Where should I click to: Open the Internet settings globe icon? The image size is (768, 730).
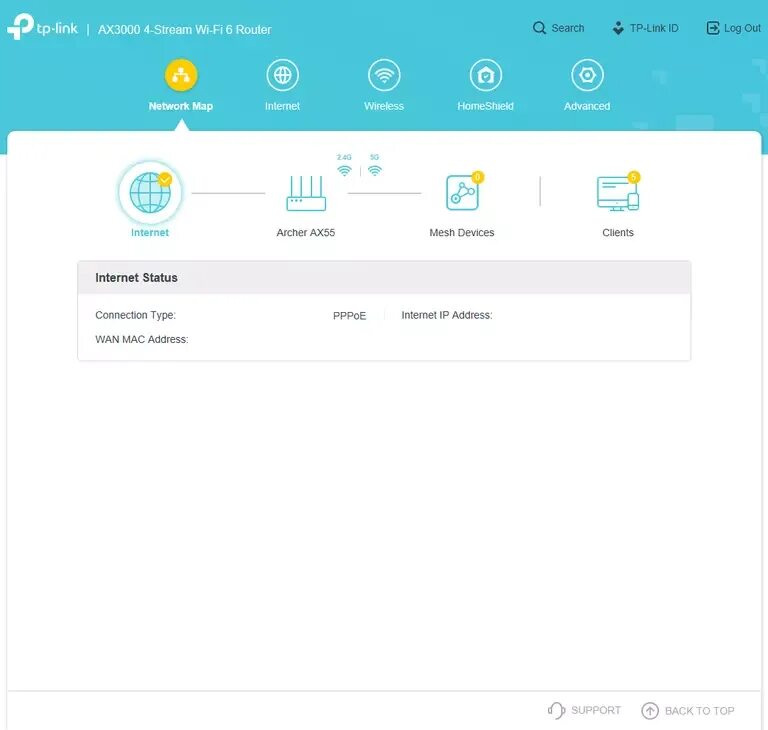pyautogui.click(x=283, y=75)
